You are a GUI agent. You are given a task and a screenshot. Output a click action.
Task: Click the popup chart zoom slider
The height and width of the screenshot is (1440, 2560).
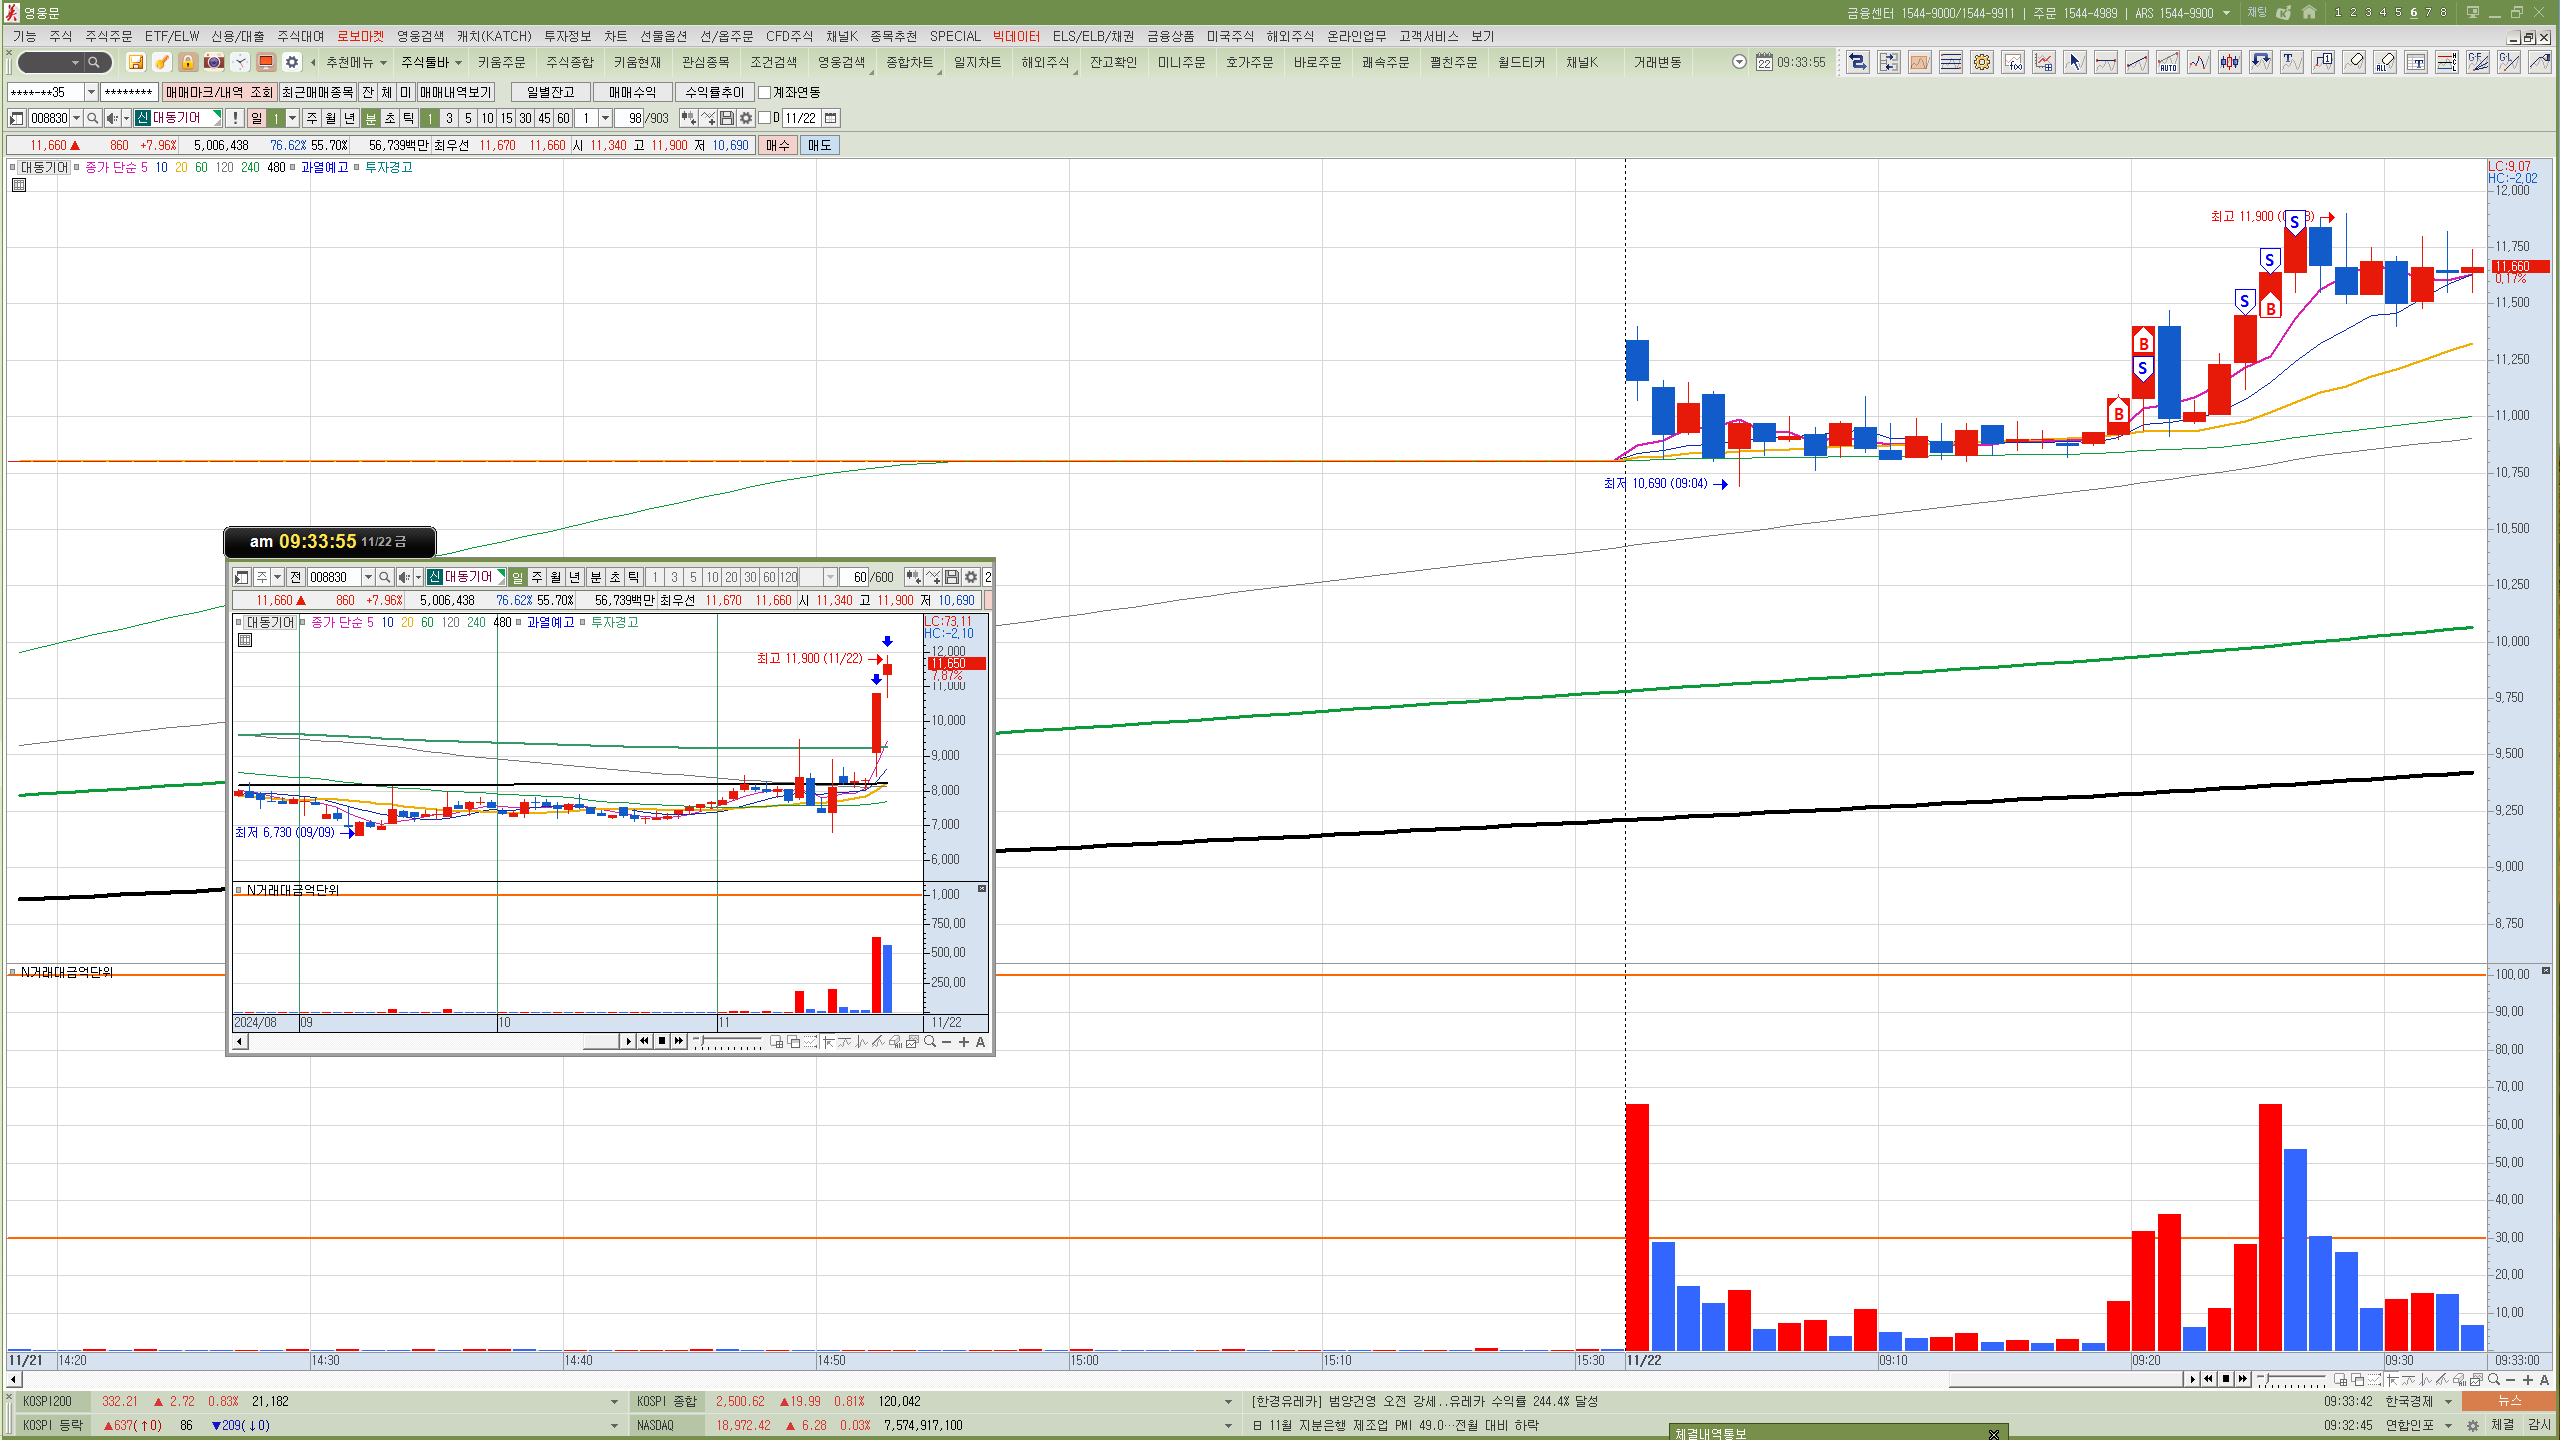pos(729,1042)
